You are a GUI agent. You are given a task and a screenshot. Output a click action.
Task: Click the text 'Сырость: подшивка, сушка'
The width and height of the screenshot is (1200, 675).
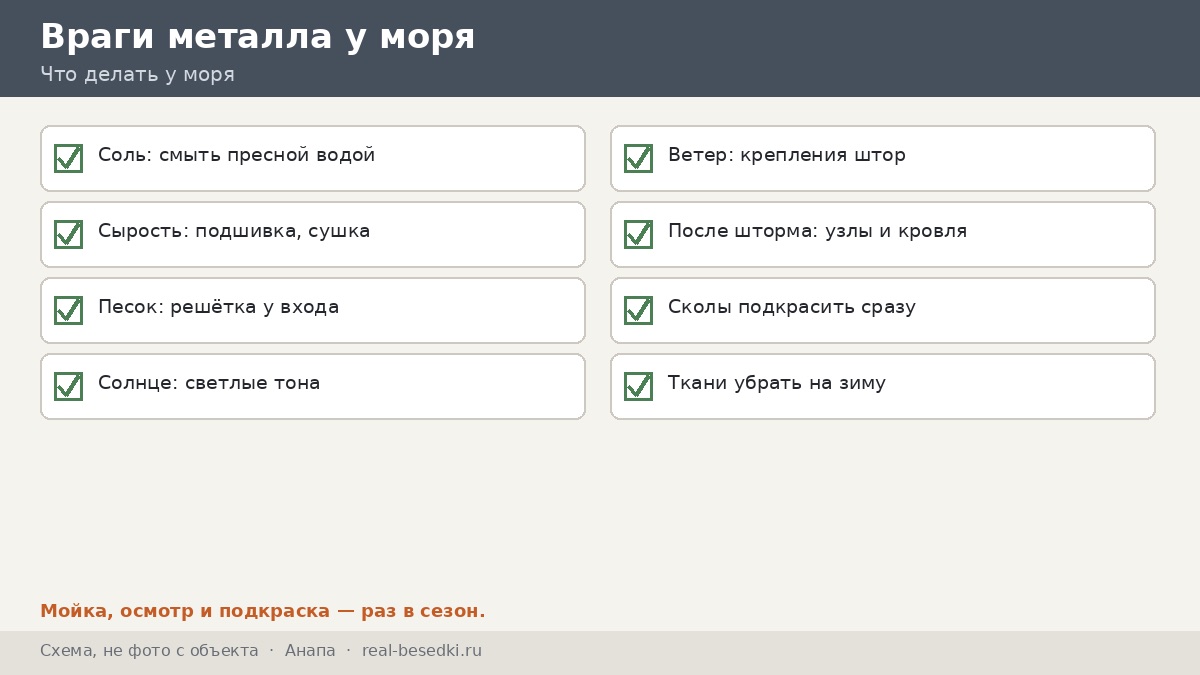234,232
